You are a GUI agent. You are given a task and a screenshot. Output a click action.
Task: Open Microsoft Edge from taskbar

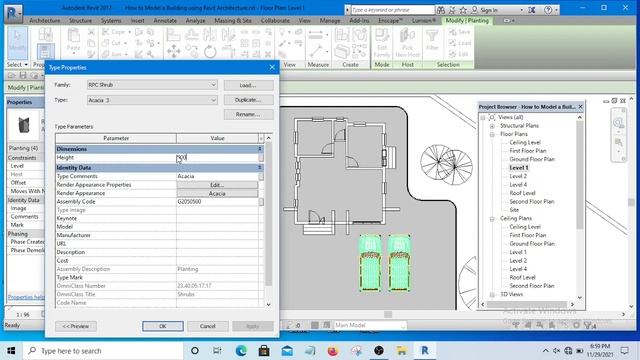241,351
